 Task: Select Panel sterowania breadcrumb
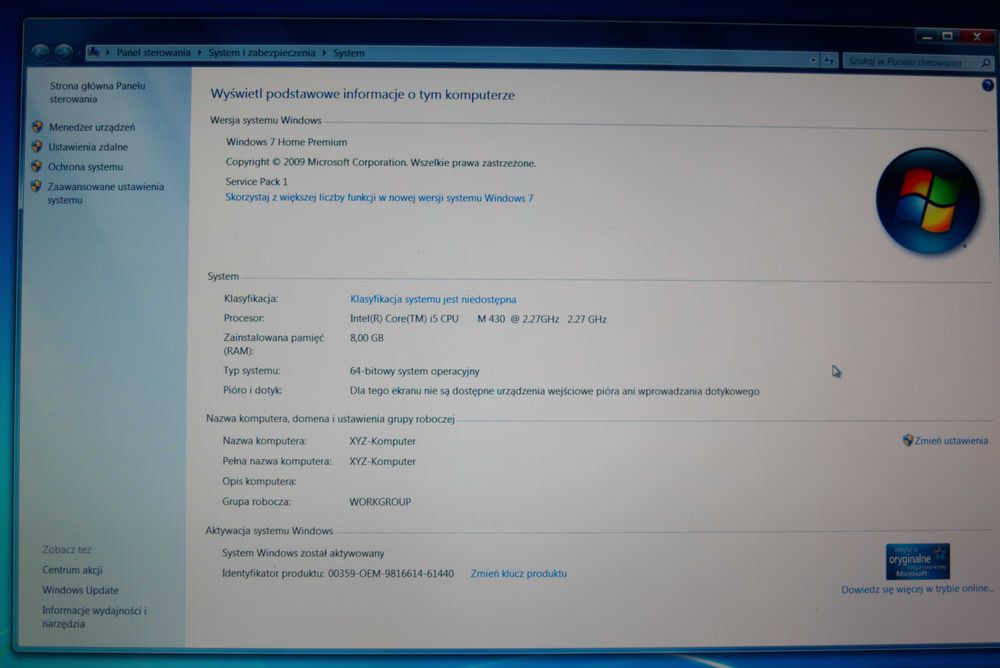tap(153, 52)
